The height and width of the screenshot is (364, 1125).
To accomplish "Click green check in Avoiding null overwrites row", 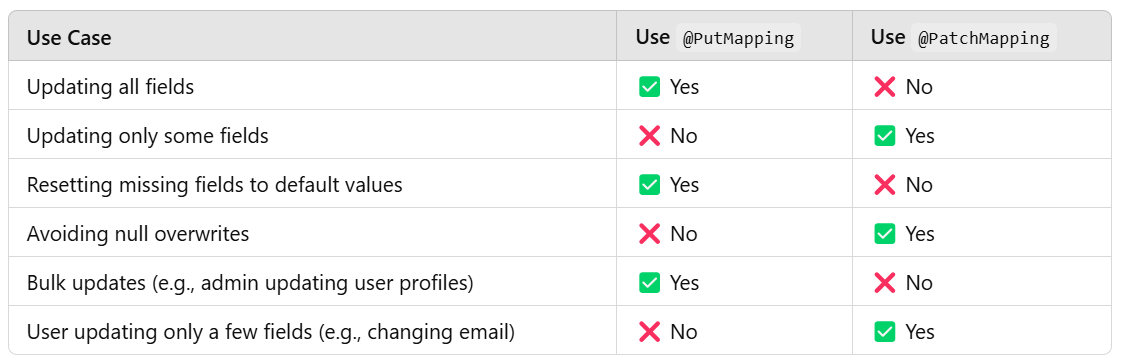I will click(x=885, y=233).
